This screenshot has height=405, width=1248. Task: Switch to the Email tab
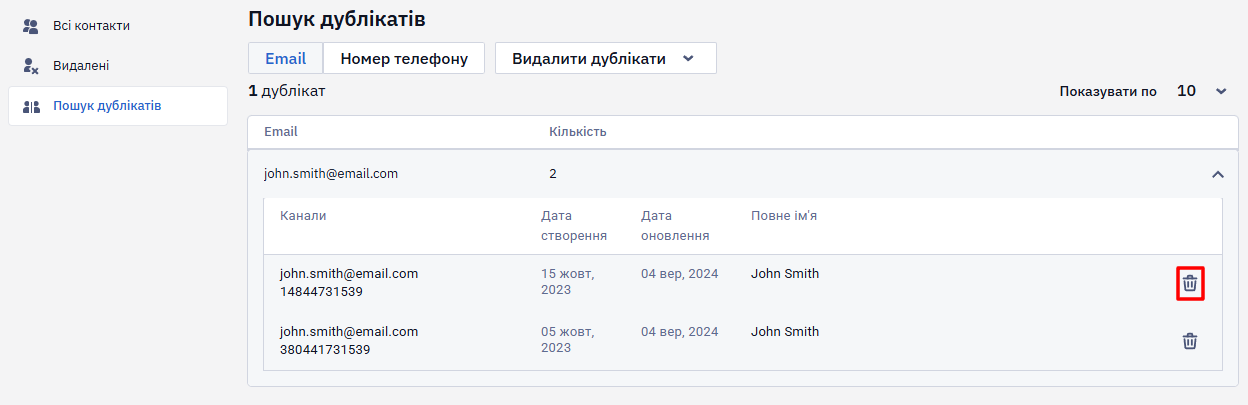click(285, 58)
